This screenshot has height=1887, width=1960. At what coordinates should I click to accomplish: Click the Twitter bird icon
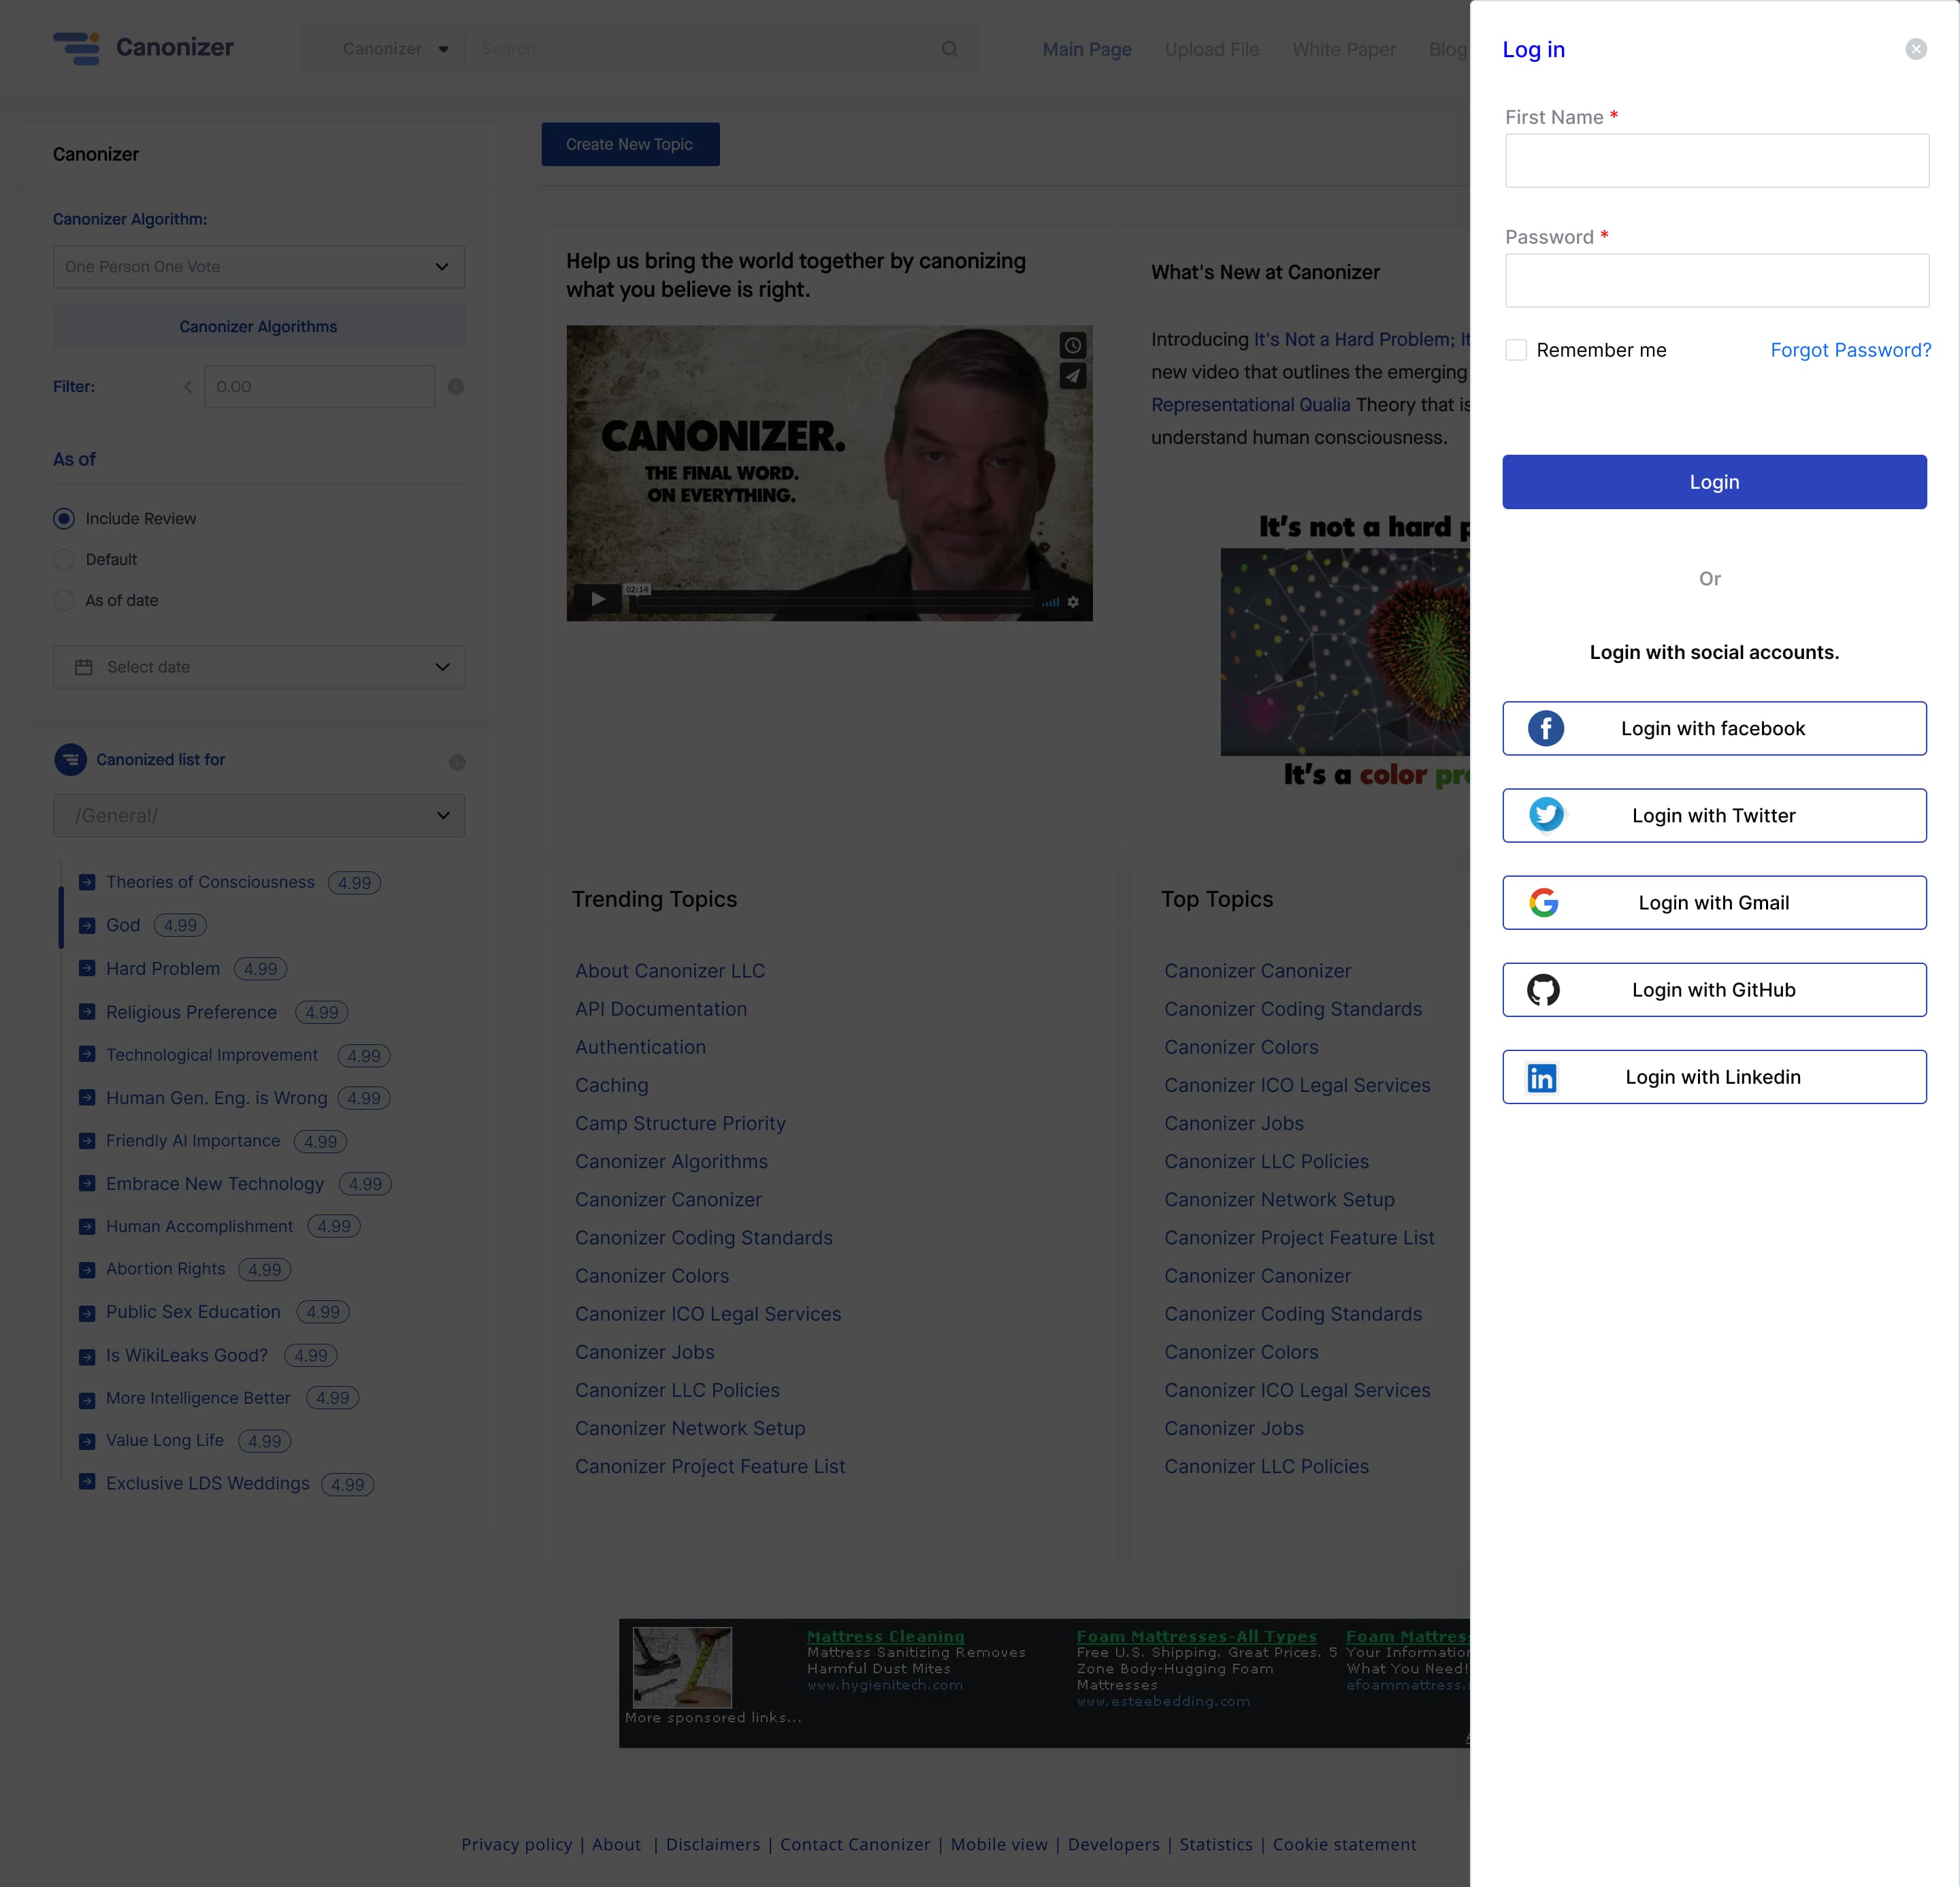click(x=1545, y=815)
